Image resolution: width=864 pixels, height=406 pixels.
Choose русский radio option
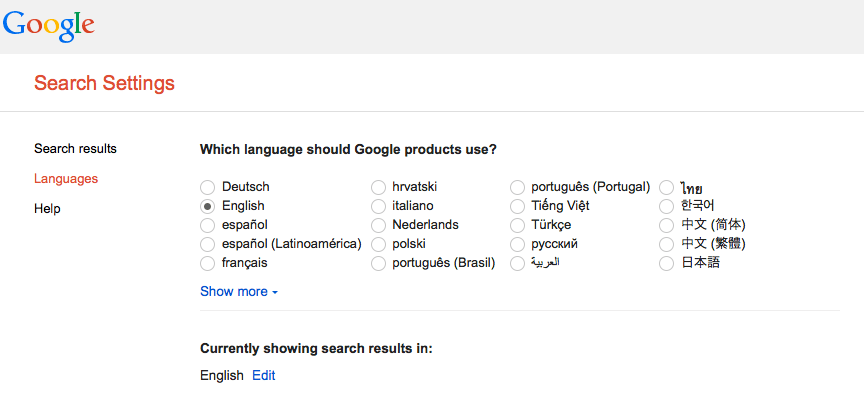tap(517, 244)
